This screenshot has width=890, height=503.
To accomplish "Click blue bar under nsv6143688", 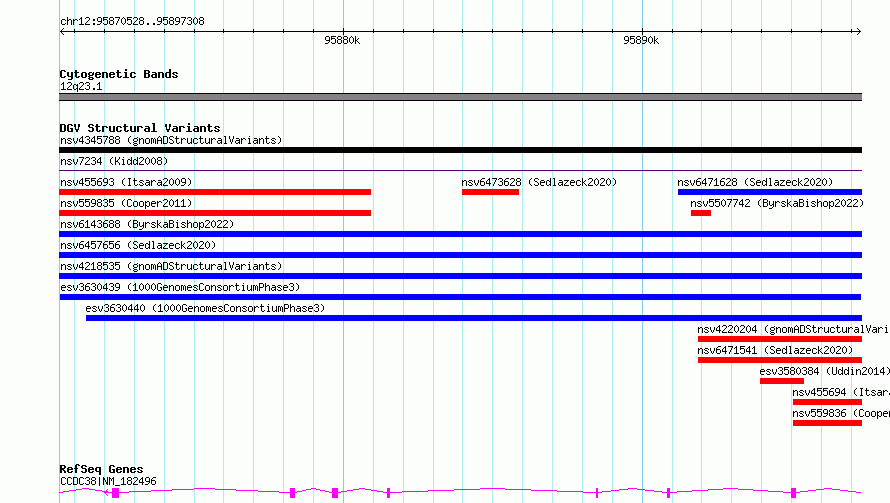I will click(x=460, y=234).
